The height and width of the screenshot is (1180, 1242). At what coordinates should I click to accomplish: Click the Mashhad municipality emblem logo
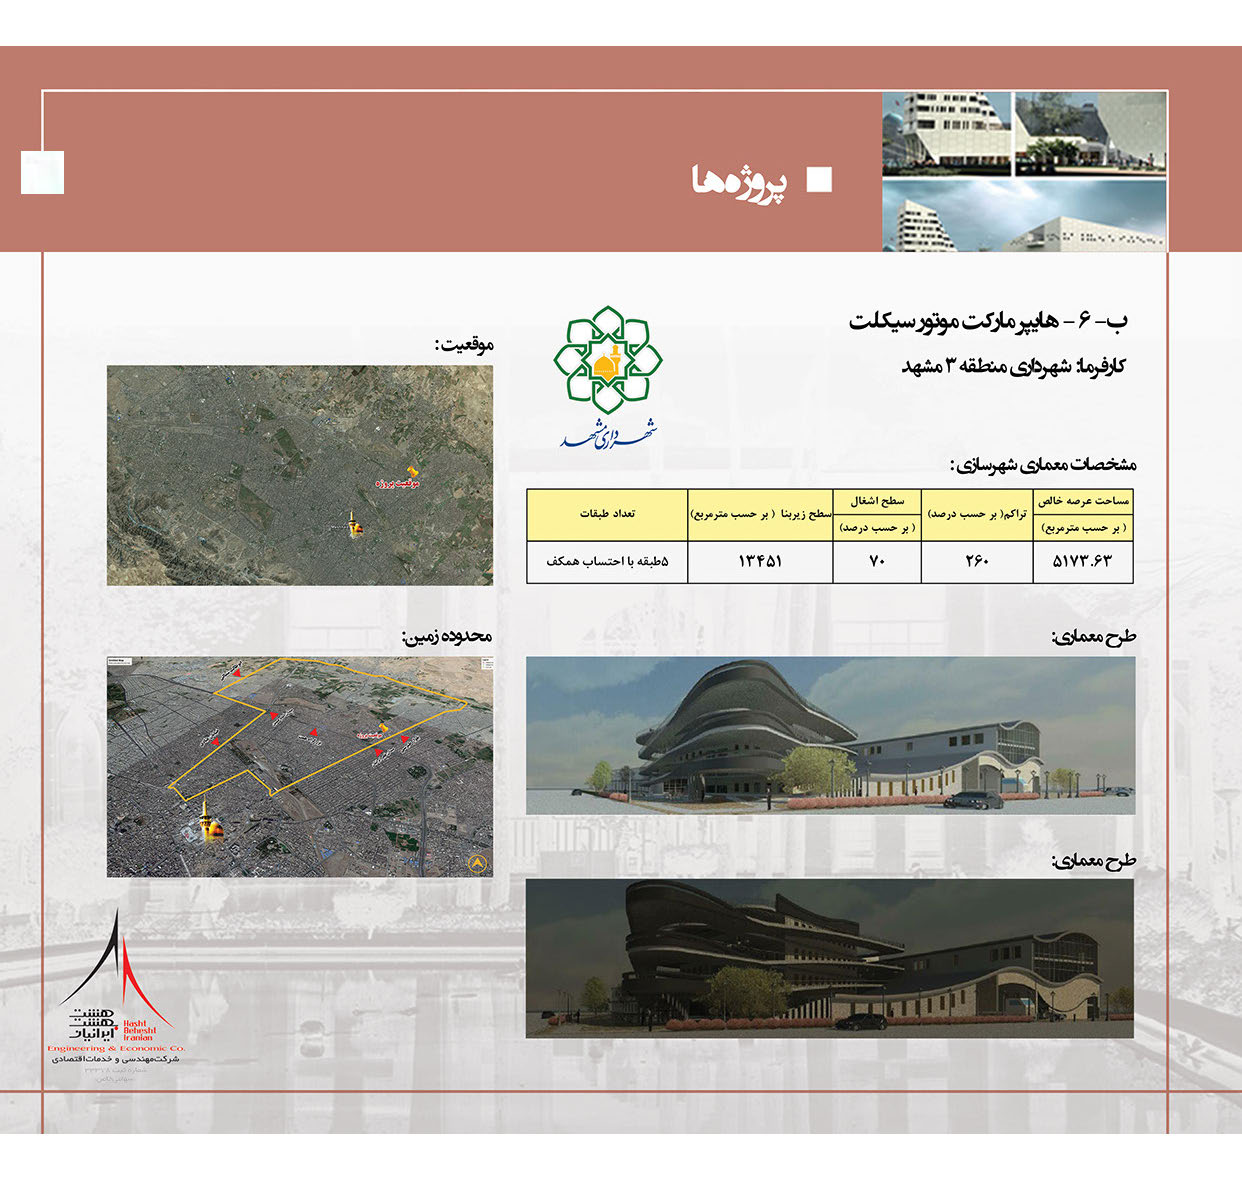pyautogui.click(x=608, y=376)
